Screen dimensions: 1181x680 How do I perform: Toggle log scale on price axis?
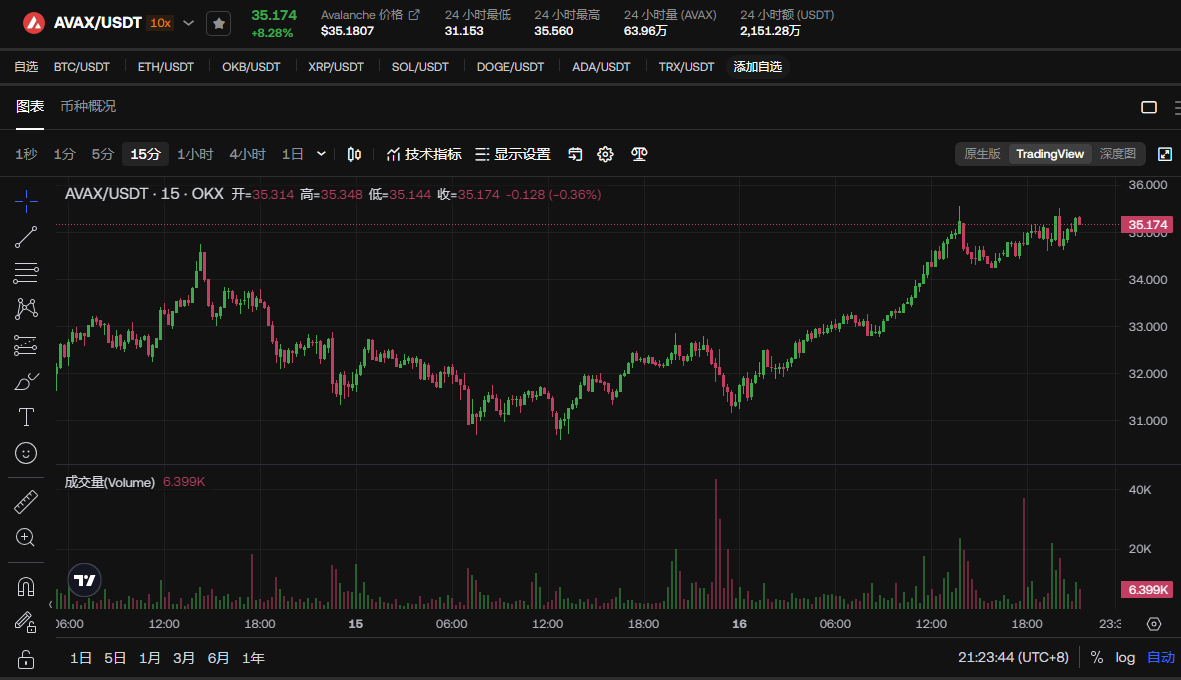click(1125, 657)
